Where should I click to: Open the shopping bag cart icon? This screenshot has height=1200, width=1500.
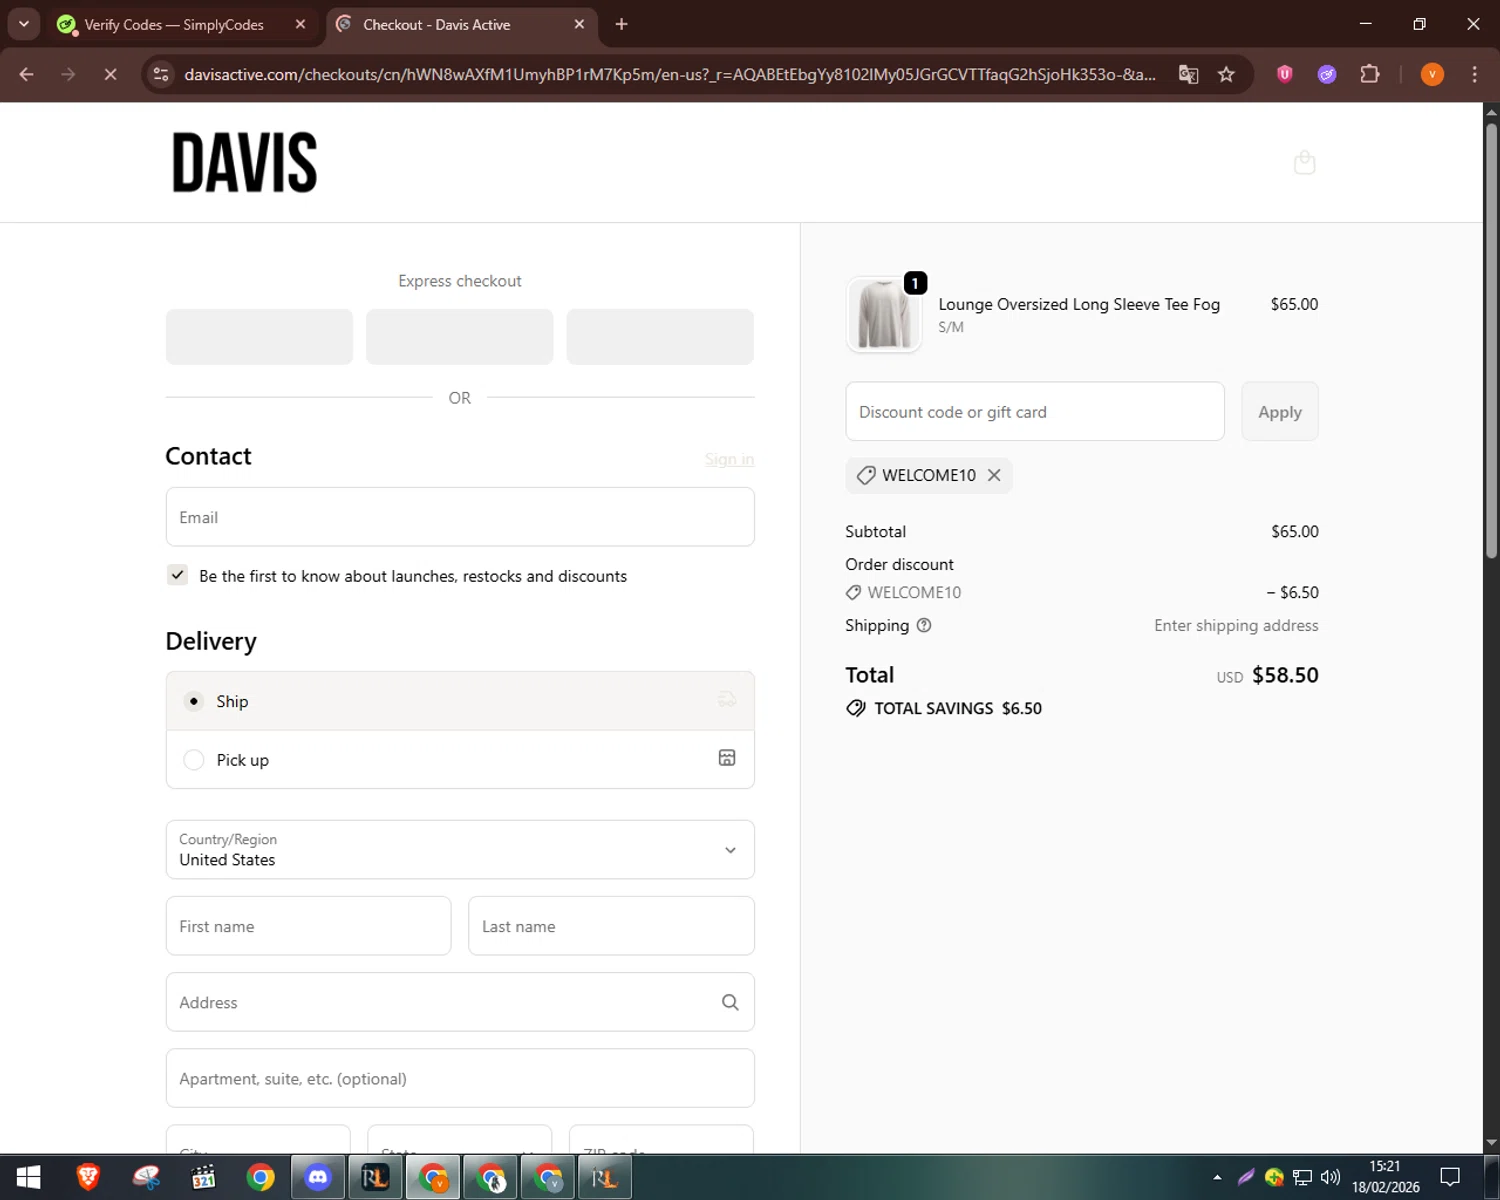pyautogui.click(x=1304, y=162)
